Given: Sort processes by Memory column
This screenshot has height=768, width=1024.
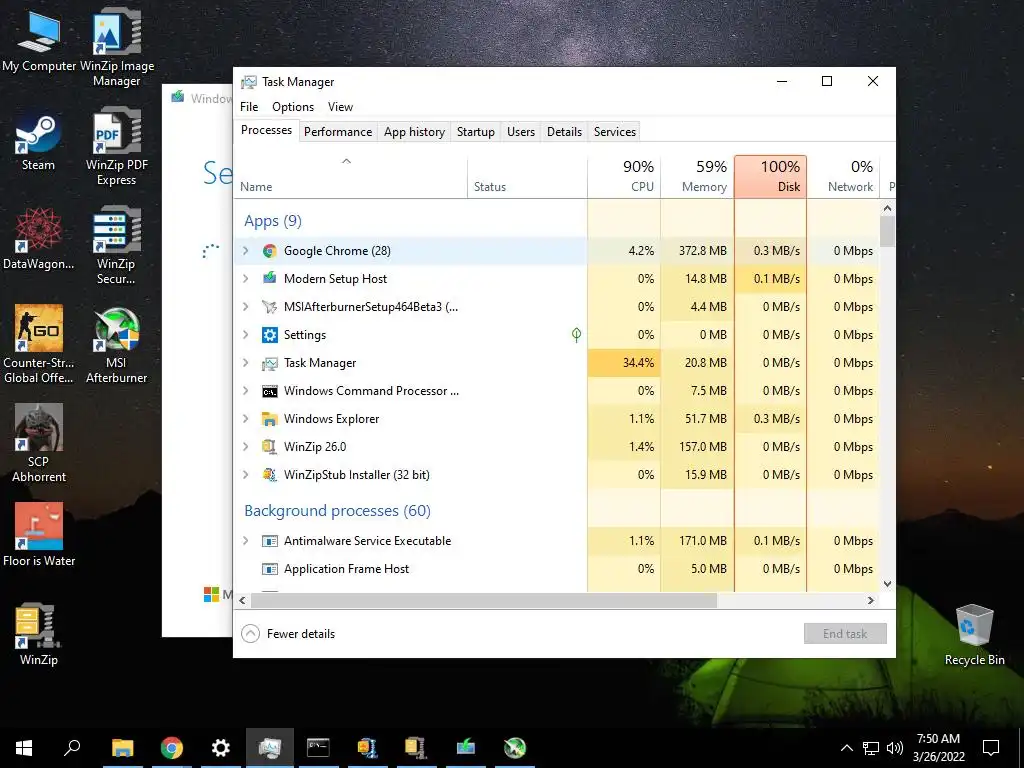Looking at the screenshot, I should 697,177.
